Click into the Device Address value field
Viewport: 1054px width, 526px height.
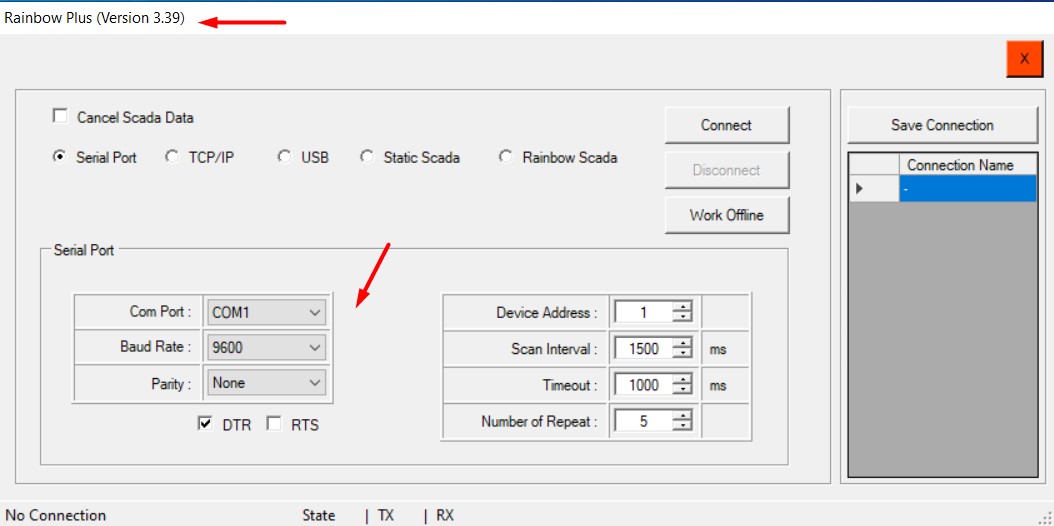[x=643, y=312]
